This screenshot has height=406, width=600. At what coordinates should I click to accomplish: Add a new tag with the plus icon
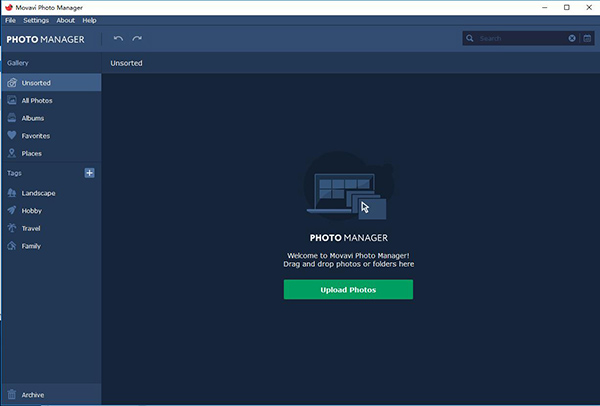(90, 173)
